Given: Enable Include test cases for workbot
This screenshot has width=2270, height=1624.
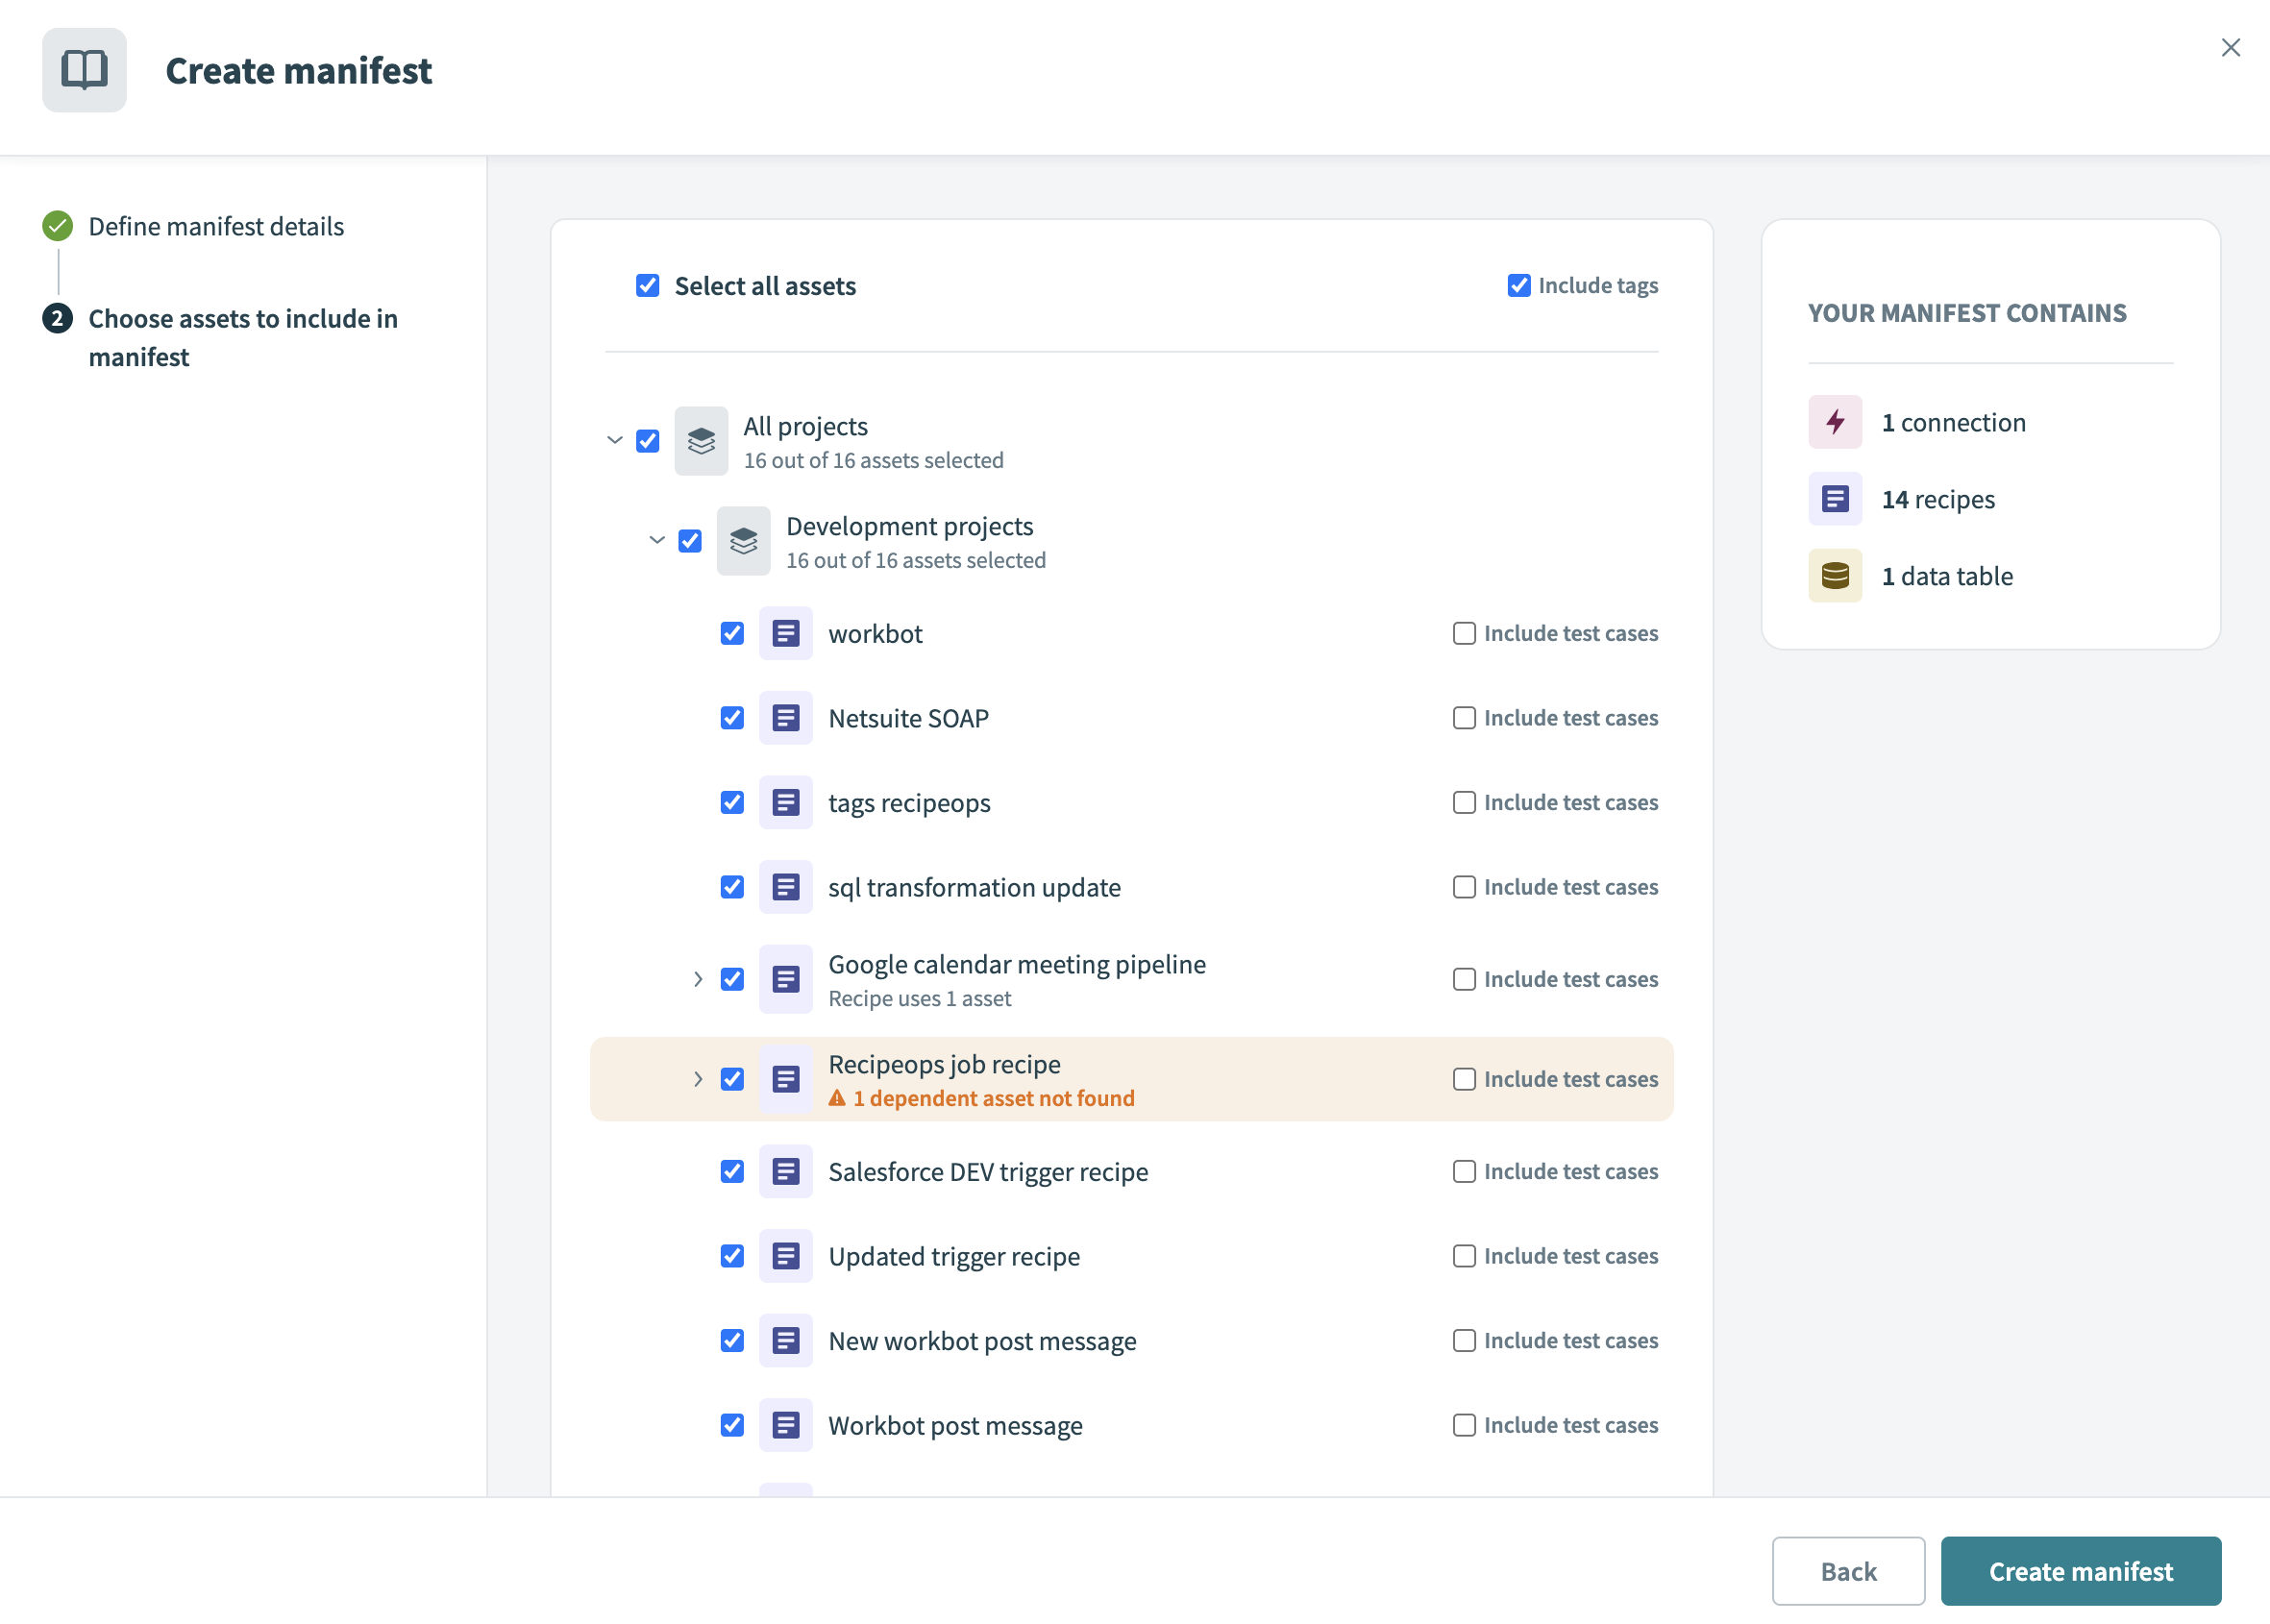Looking at the screenshot, I should click(1464, 633).
